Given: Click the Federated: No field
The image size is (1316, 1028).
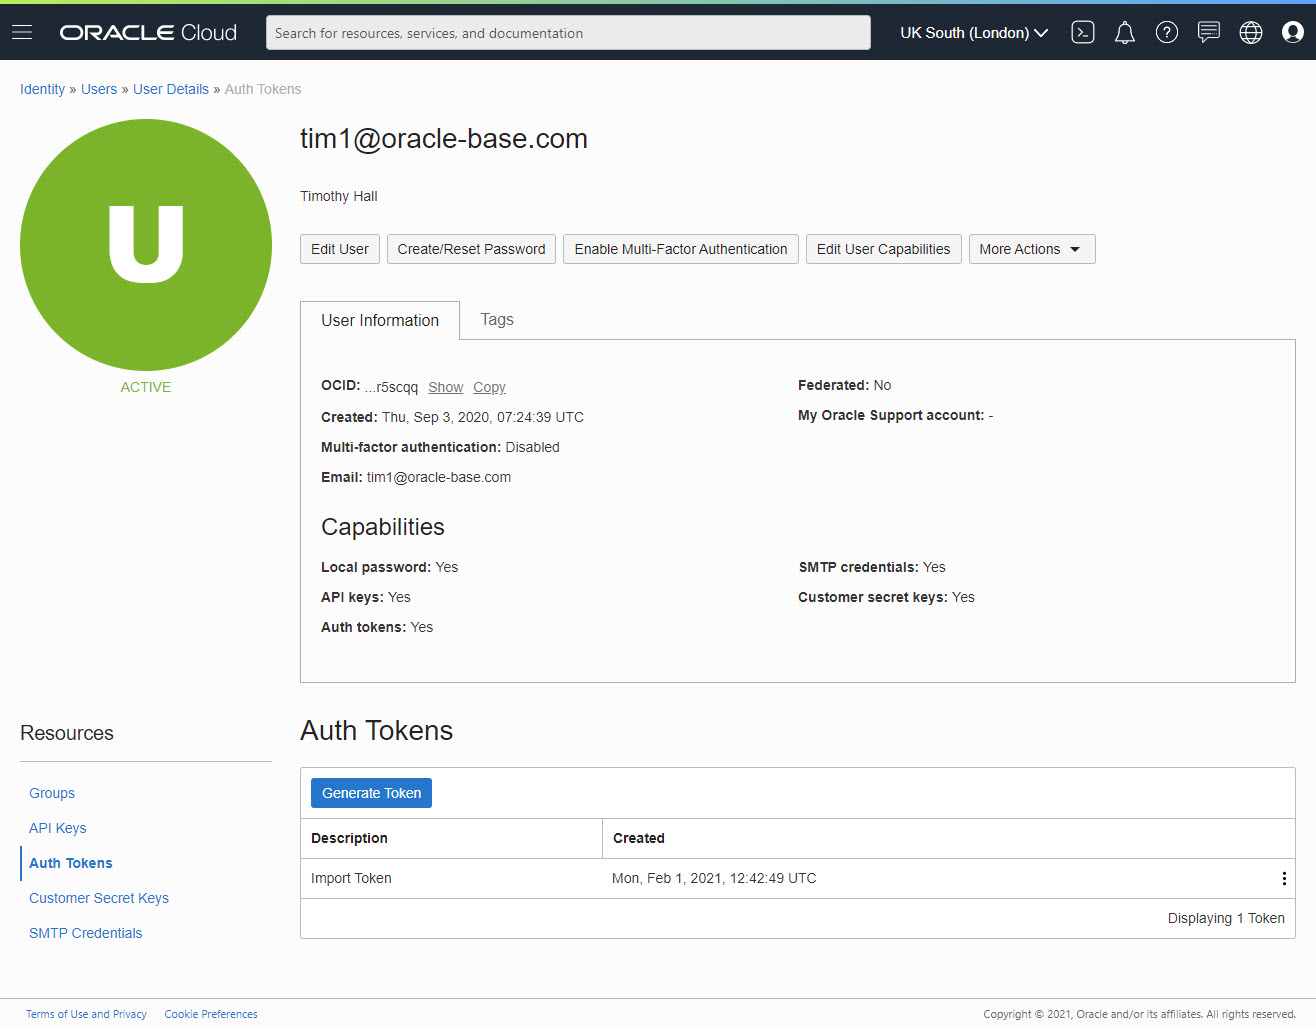Looking at the screenshot, I should point(844,385).
